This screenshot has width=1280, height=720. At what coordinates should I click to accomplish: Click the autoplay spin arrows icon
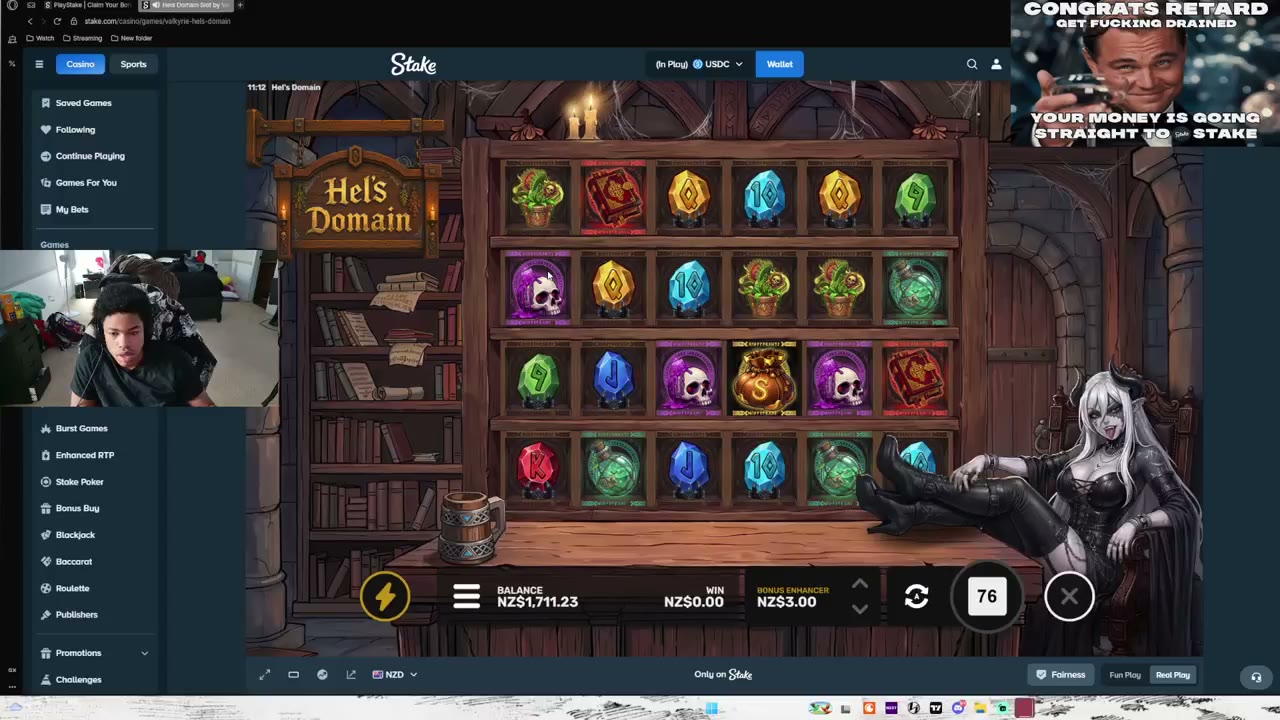[916, 597]
